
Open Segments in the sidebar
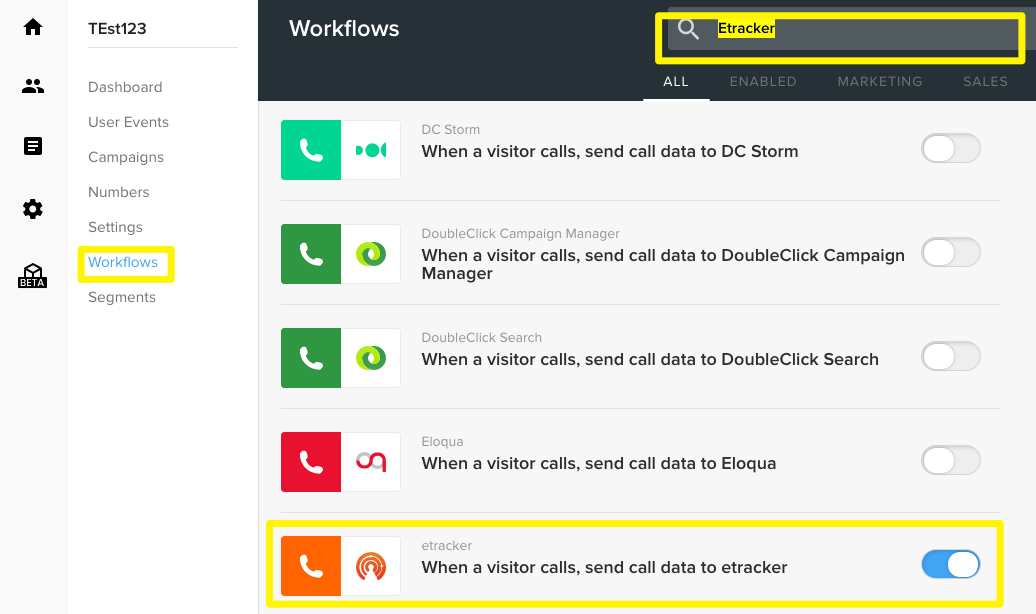122,297
